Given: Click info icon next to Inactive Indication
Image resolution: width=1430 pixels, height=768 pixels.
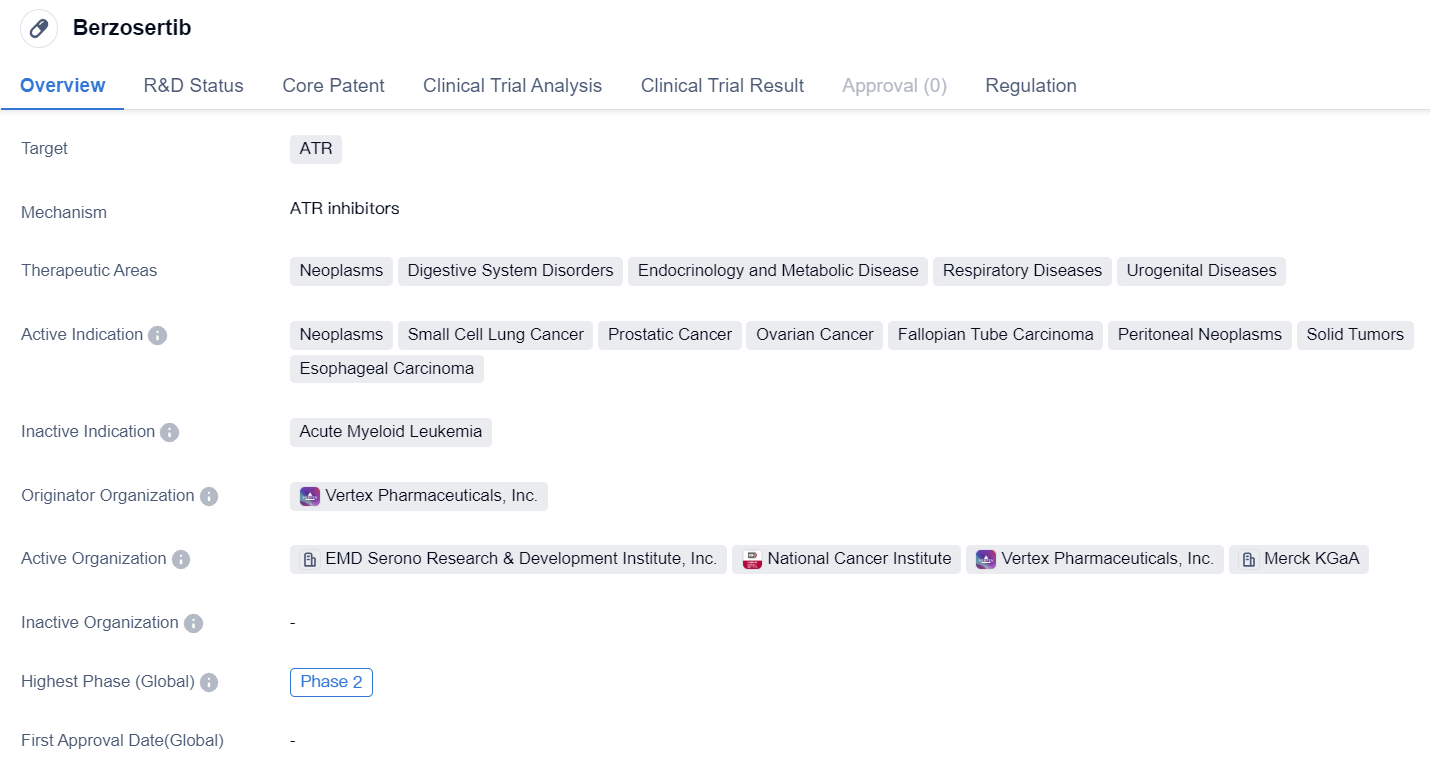Looking at the screenshot, I should tap(170, 432).
